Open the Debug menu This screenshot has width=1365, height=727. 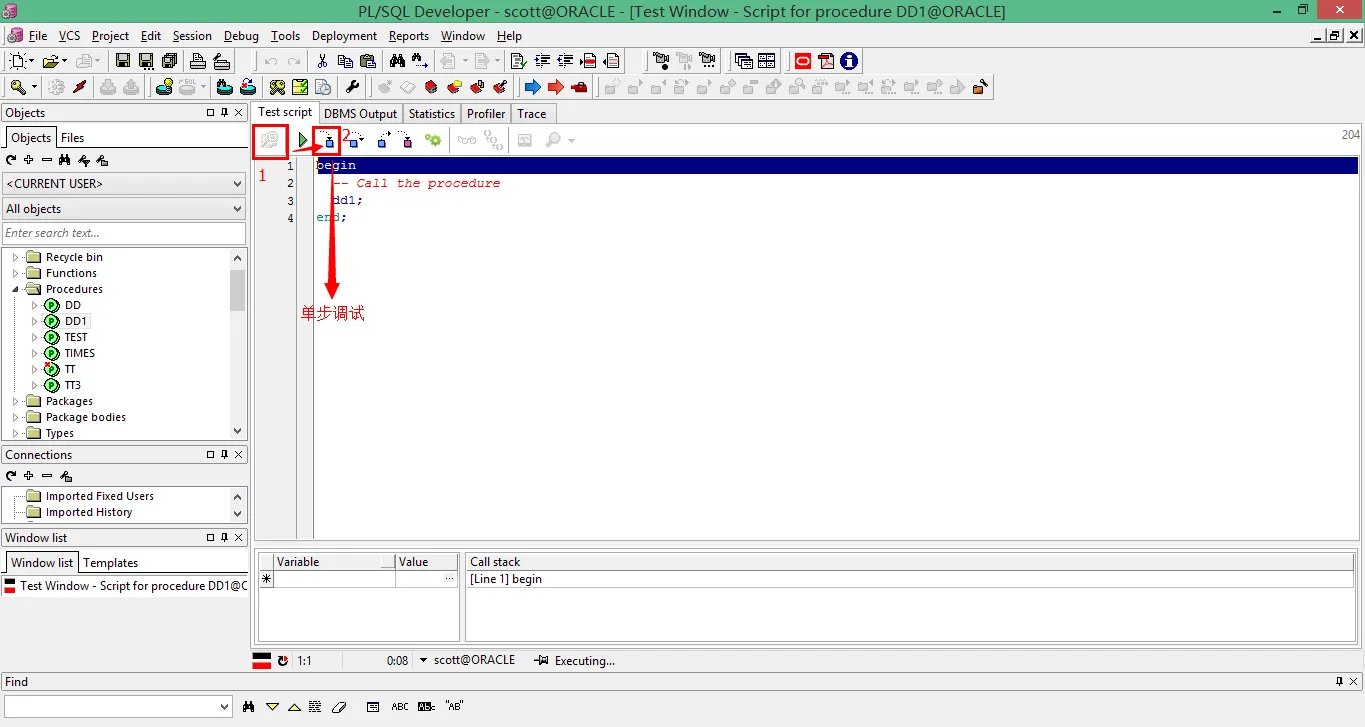tap(241, 36)
